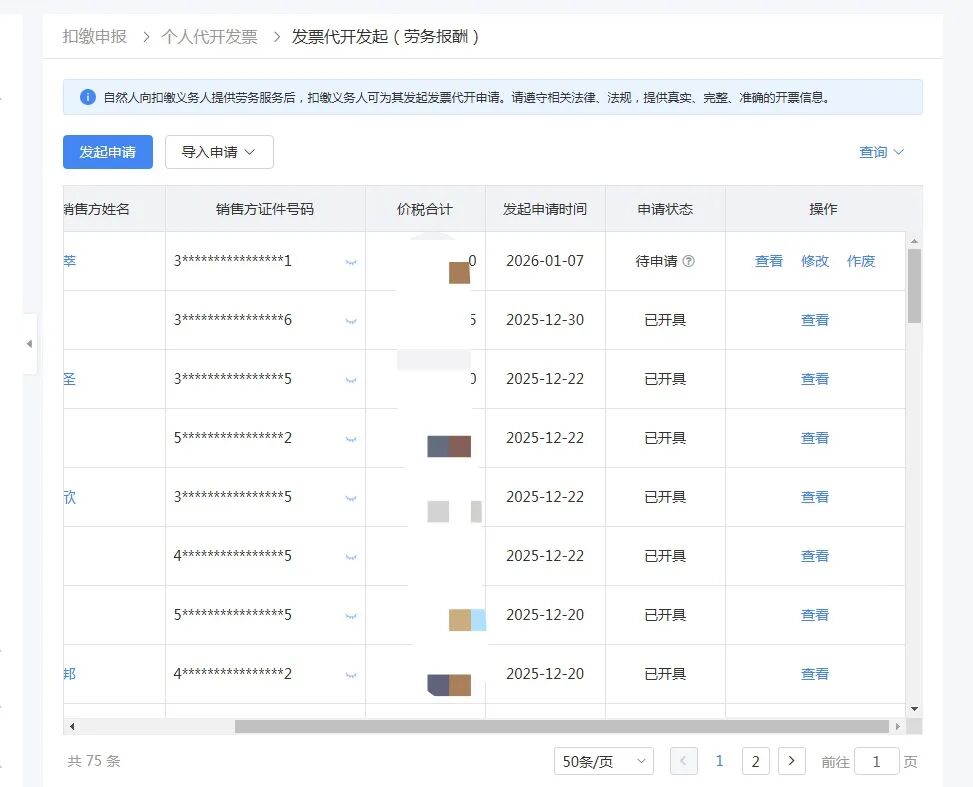Click the horizontal scrollbar's left arrow
973x787 pixels.
click(x=72, y=727)
